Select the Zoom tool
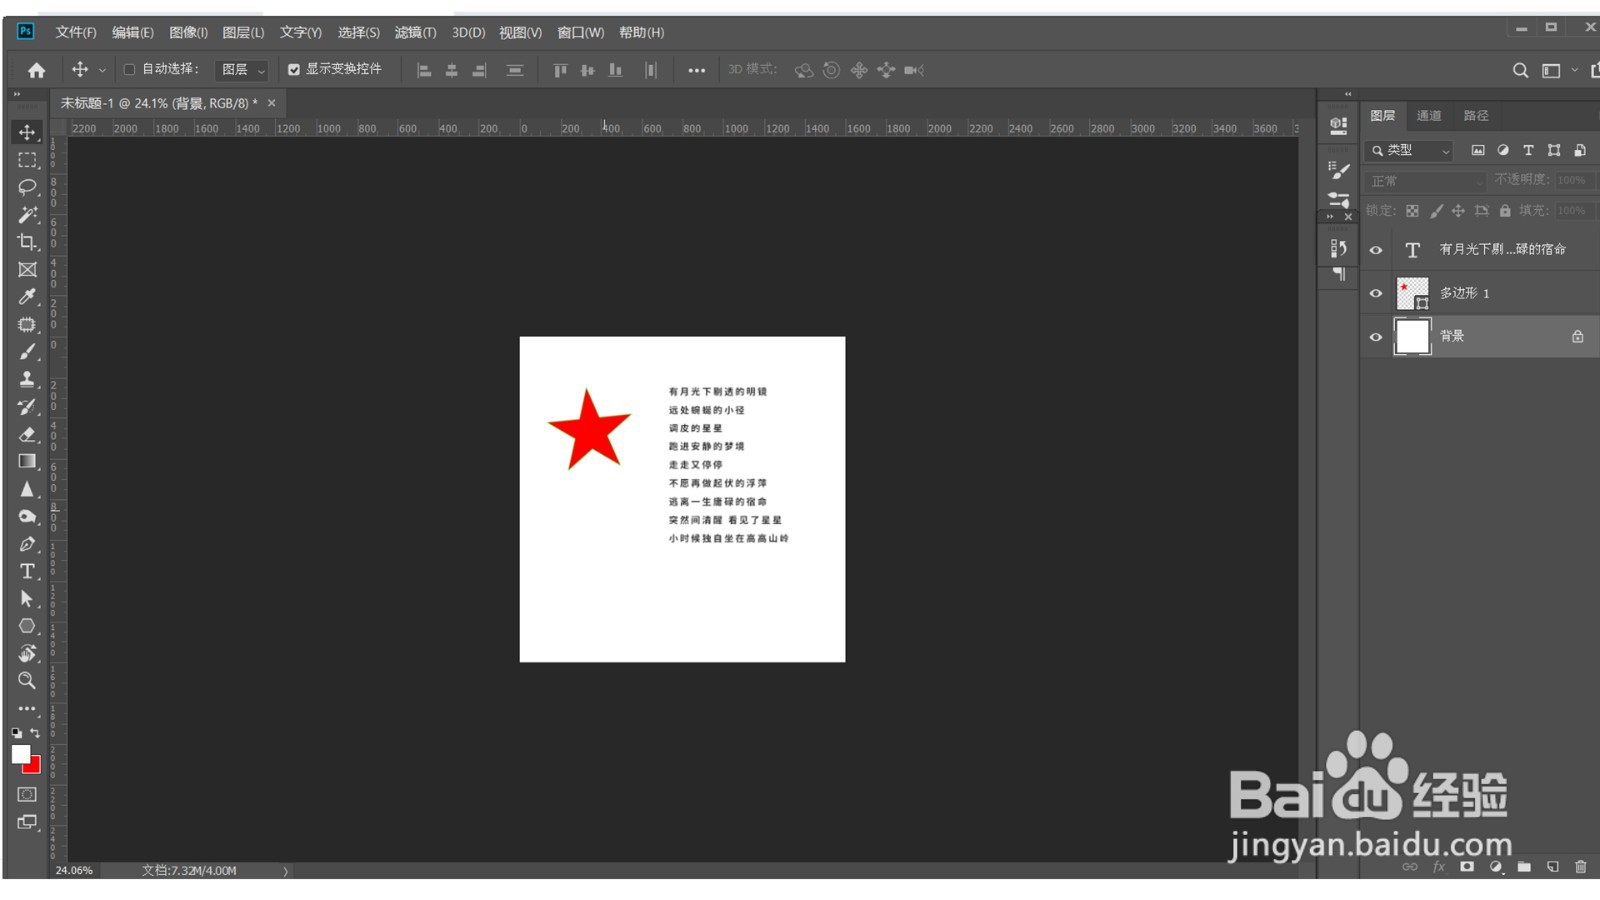1600x900 pixels. (x=27, y=681)
